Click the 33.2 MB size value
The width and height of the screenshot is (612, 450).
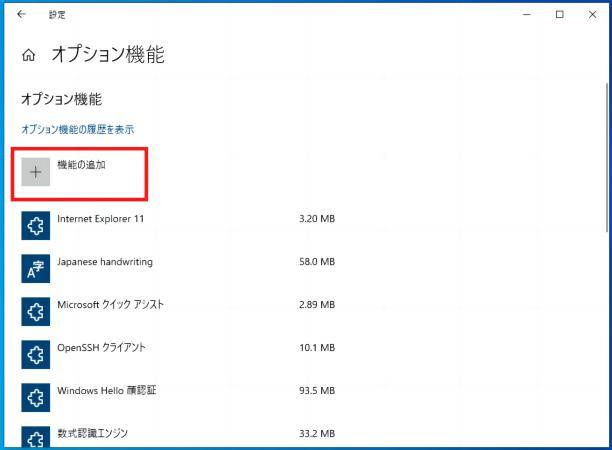[317, 433]
